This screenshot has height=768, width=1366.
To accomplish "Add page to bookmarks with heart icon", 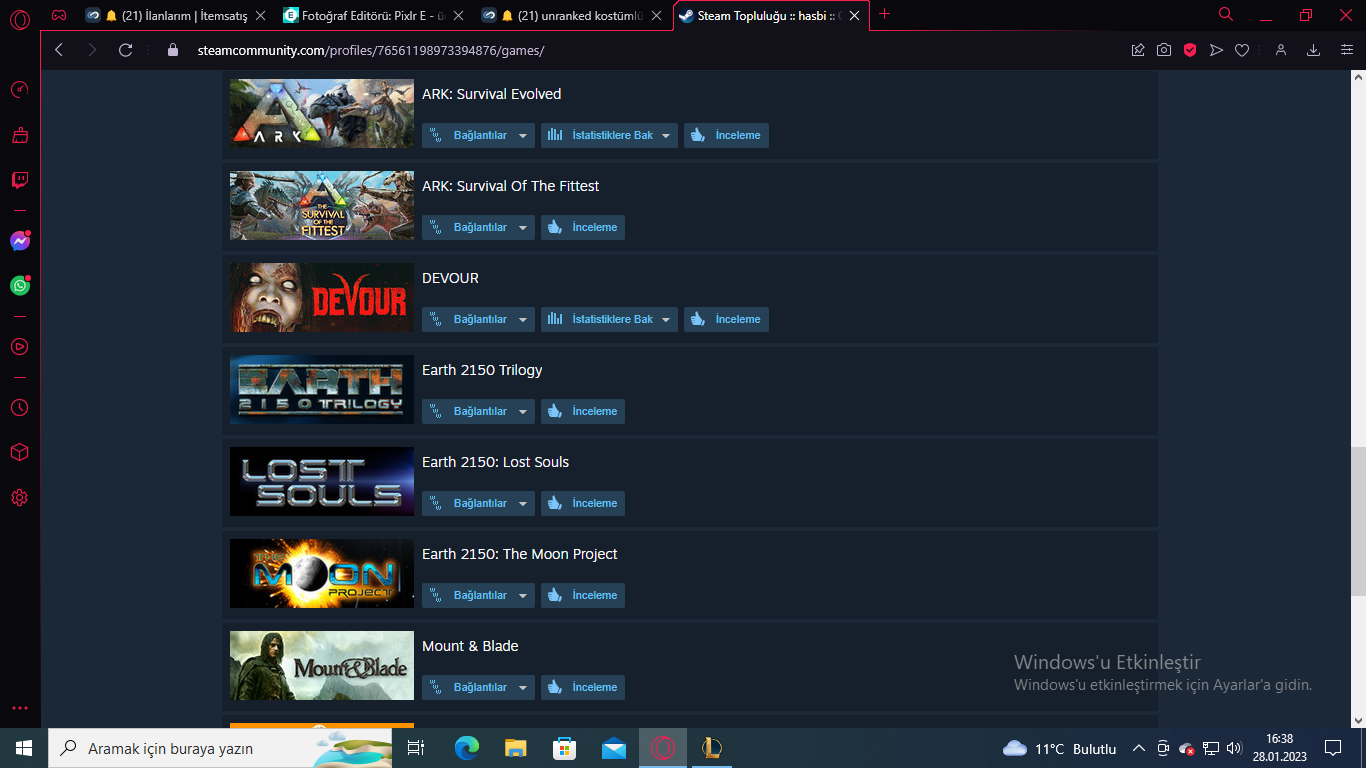I will click(1242, 50).
